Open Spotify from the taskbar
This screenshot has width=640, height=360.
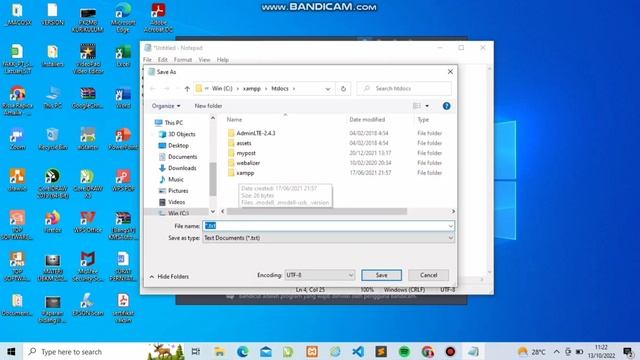coord(404,351)
